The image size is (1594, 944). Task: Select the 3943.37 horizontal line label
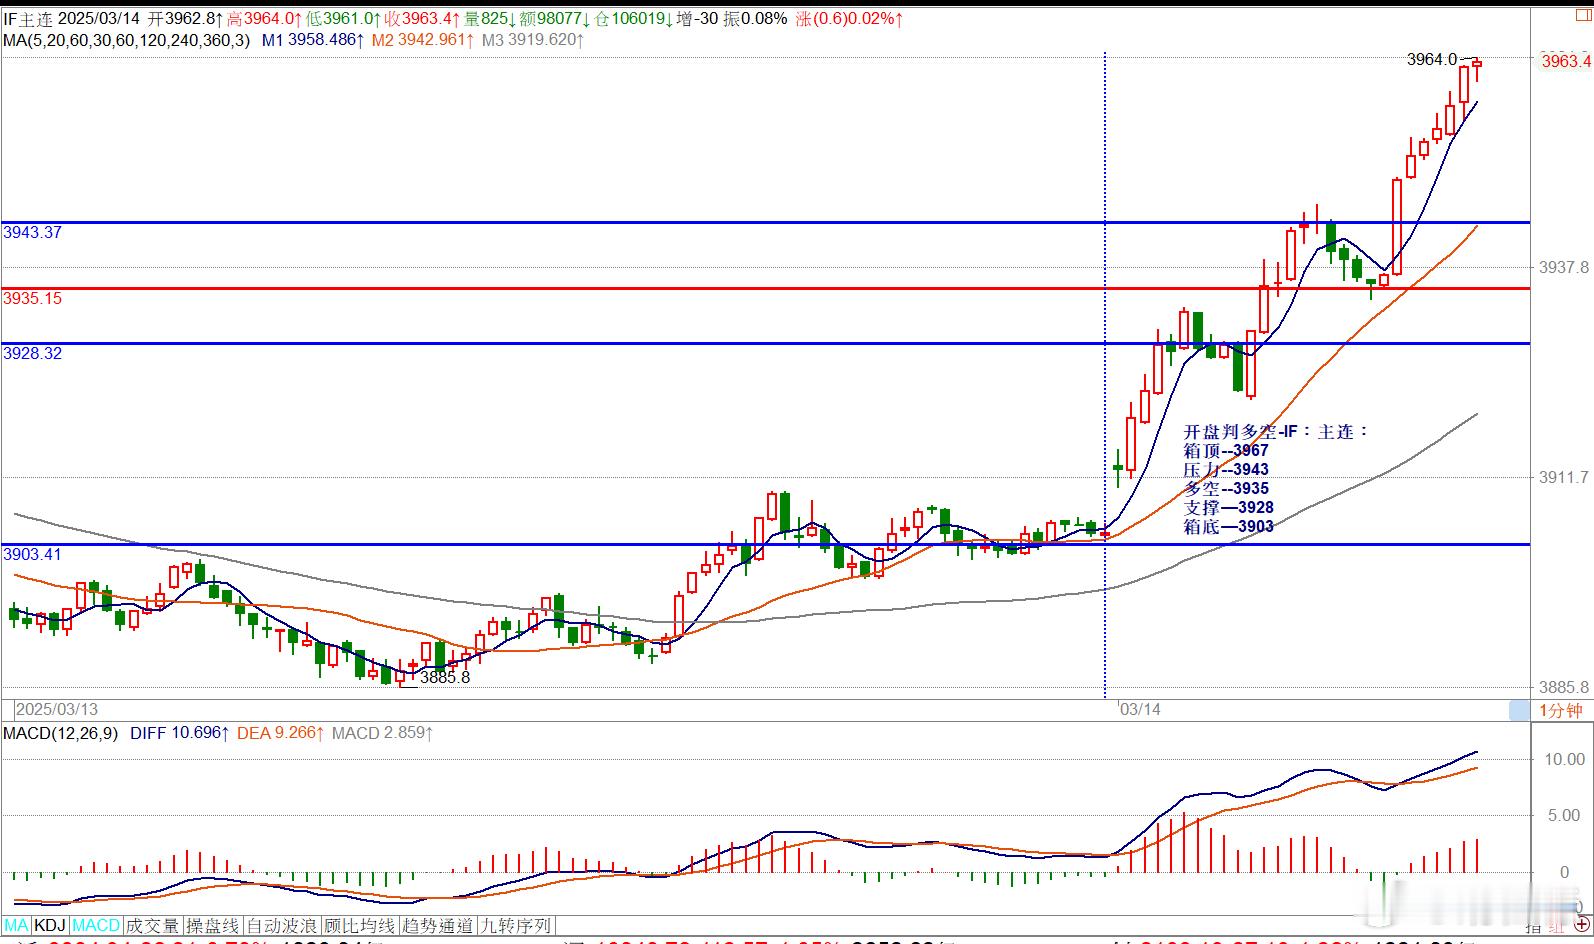(x=32, y=232)
